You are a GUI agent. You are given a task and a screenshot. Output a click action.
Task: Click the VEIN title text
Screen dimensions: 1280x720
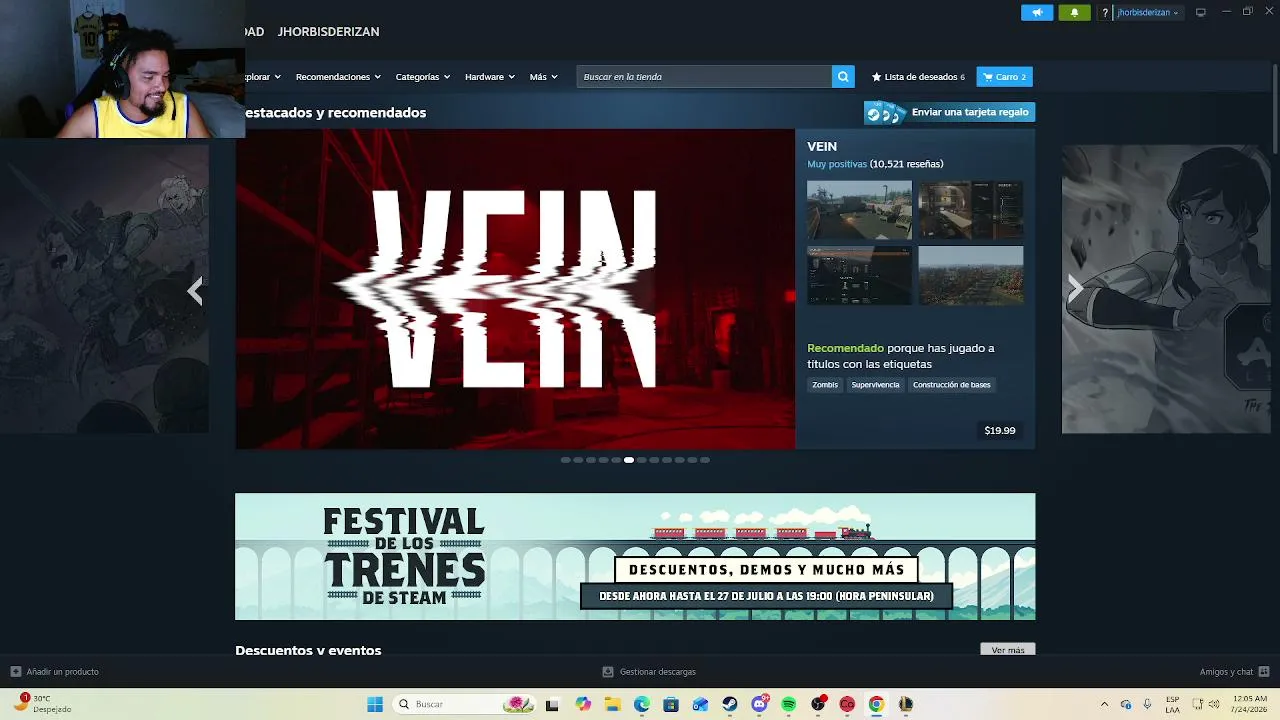click(822, 147)
